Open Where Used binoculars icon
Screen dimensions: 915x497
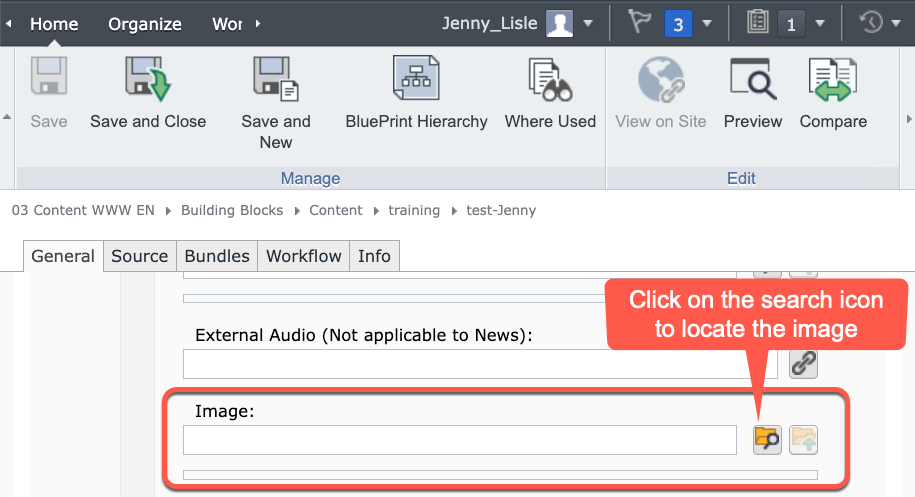[550, 79]
